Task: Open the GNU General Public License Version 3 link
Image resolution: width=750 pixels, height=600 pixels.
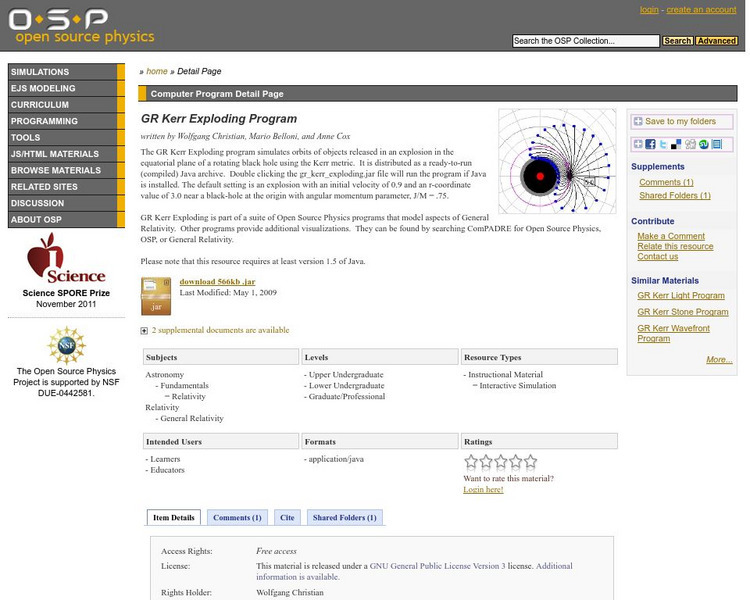Action: click(437, 566)
